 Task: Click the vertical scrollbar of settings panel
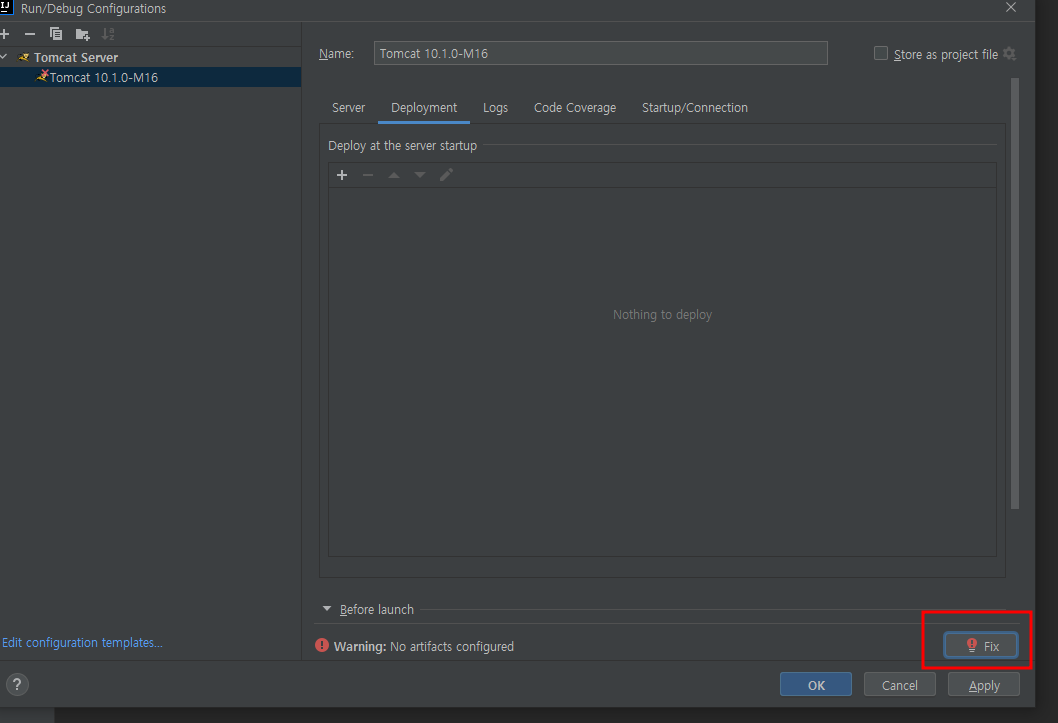click(1015, 293)
